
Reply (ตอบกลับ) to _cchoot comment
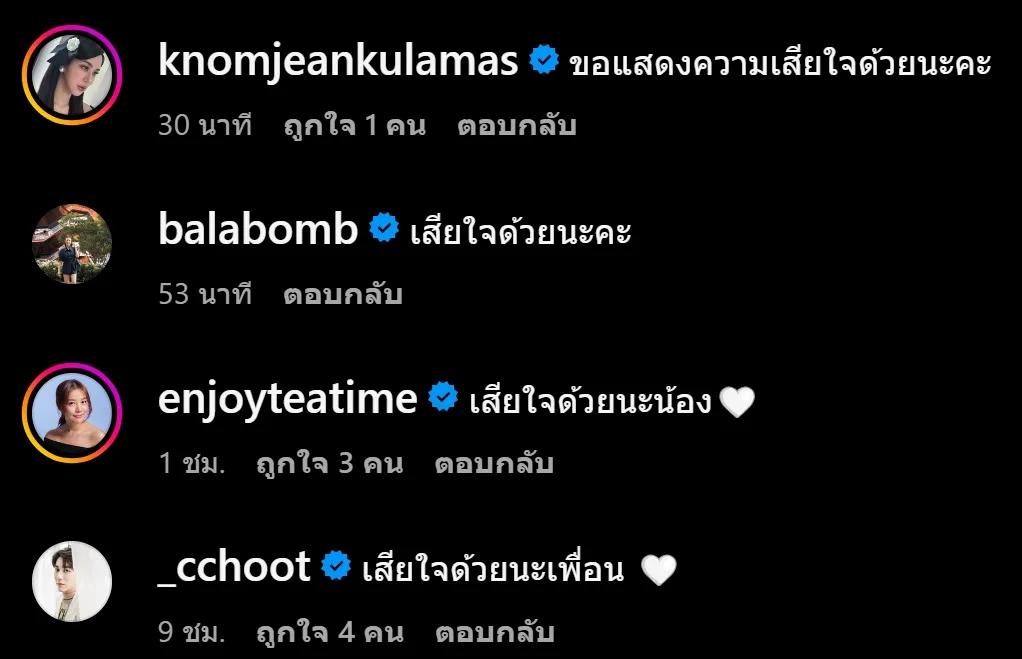click(x=495, y=632)
